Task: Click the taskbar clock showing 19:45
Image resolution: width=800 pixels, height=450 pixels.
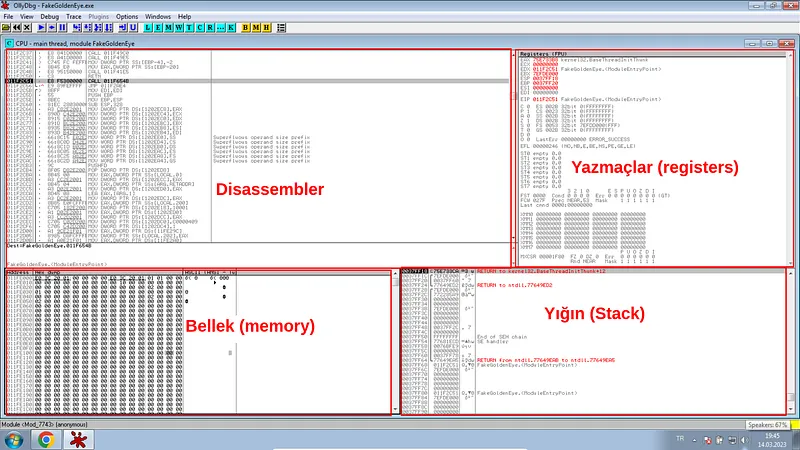Action: click(772, 440)
